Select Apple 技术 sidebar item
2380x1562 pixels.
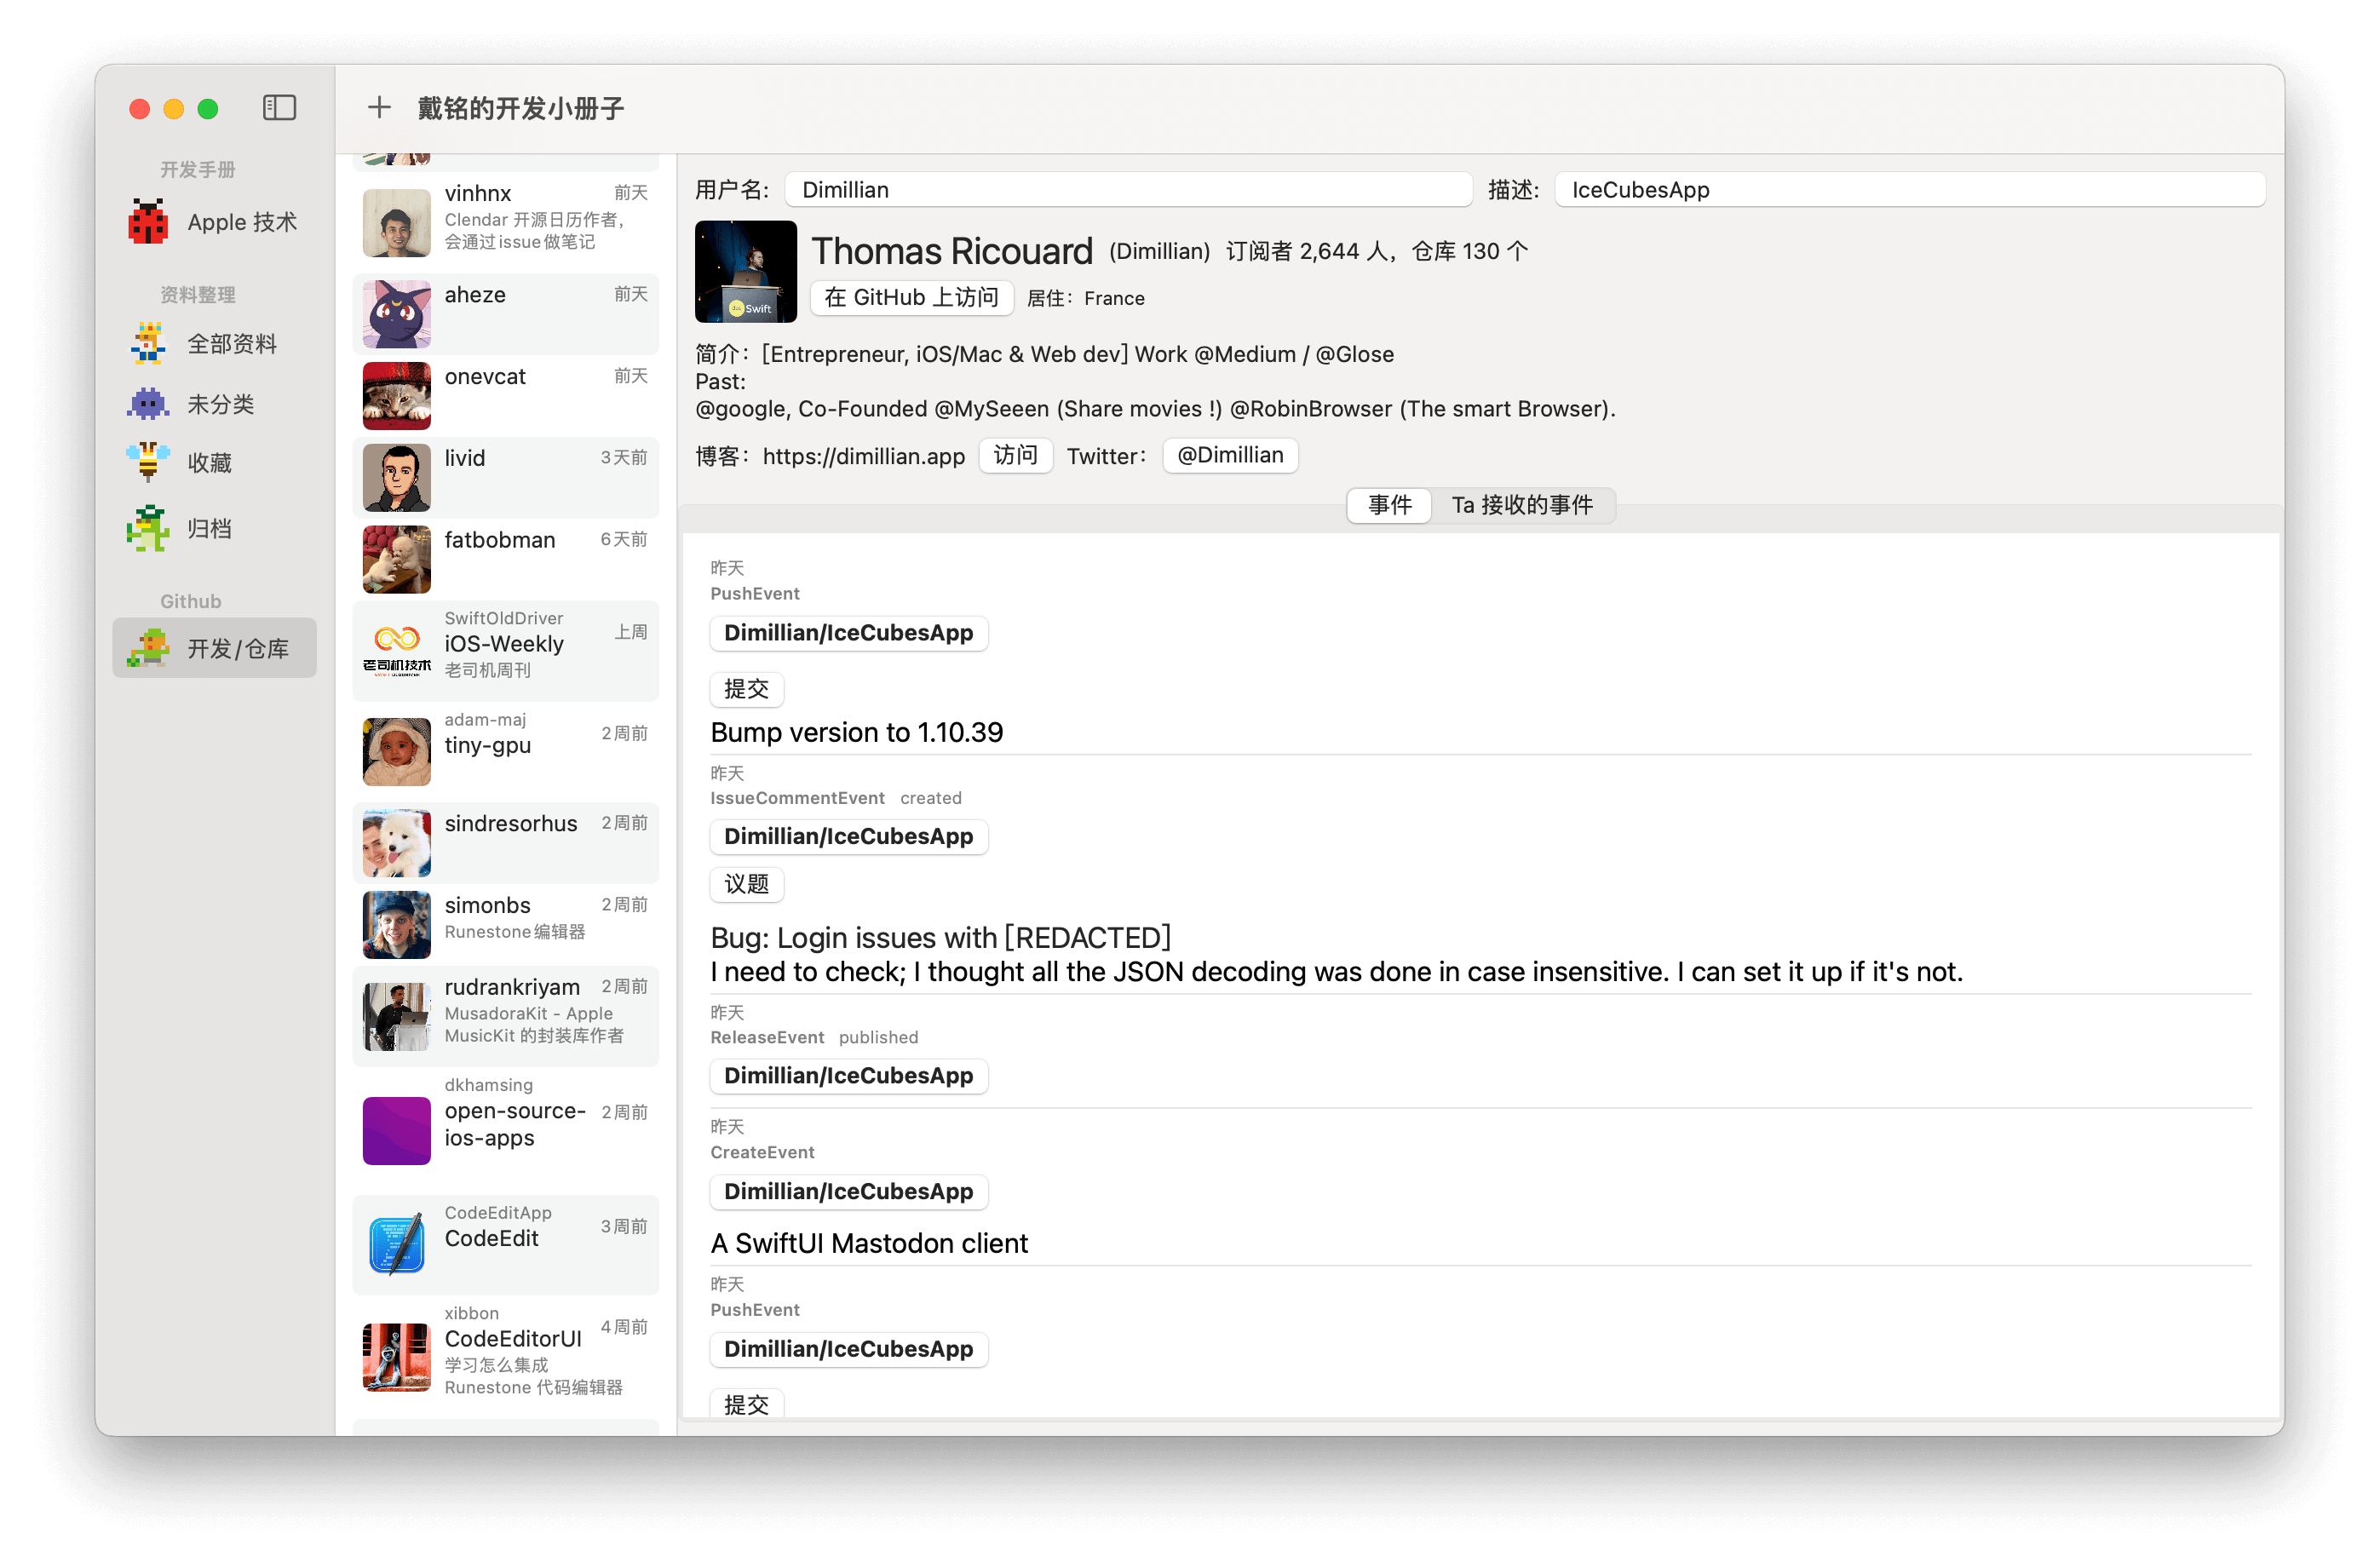click(x=214, y=222)
